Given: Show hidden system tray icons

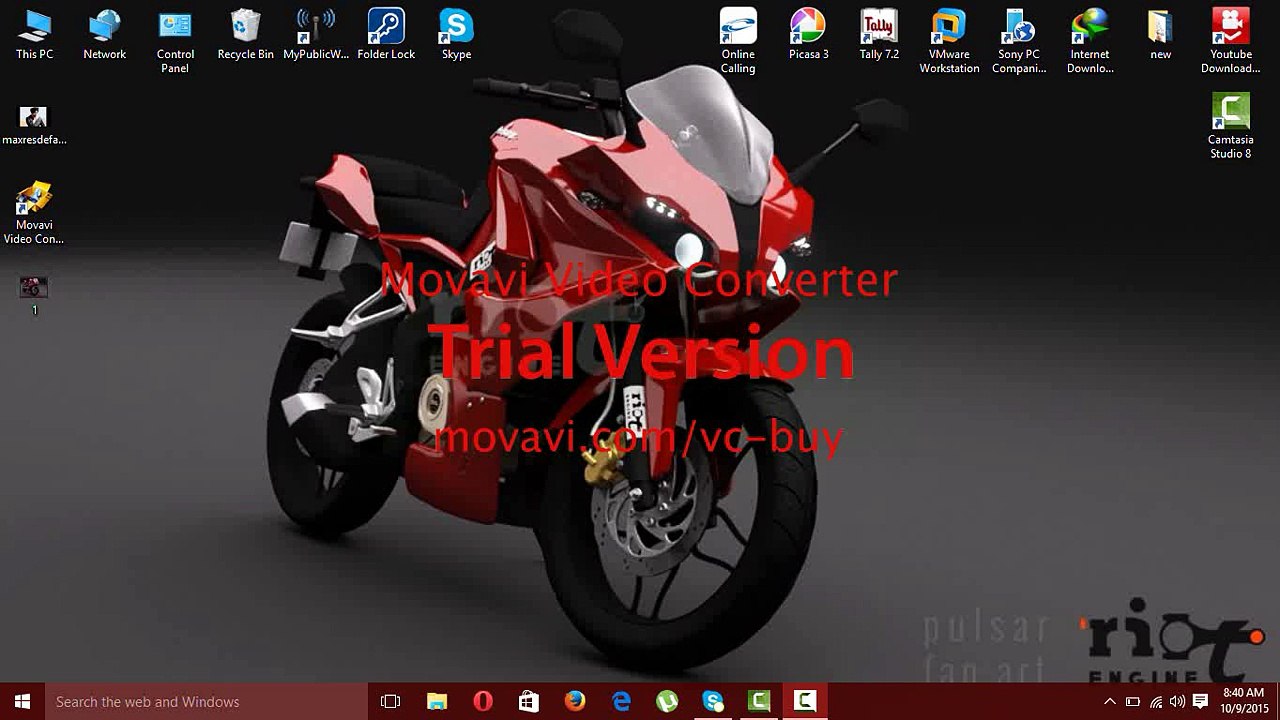Looking at the screenshot, I should pyautogui.click(x=1110, y=702).
